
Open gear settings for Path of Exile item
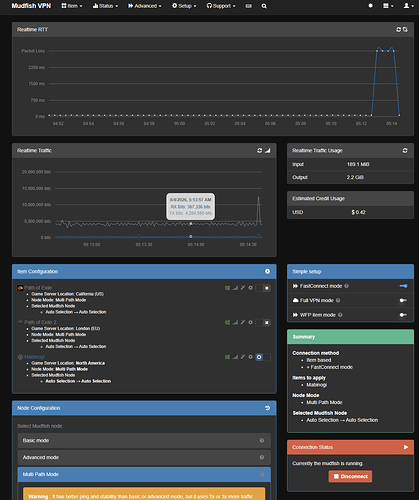pos(250,288)
